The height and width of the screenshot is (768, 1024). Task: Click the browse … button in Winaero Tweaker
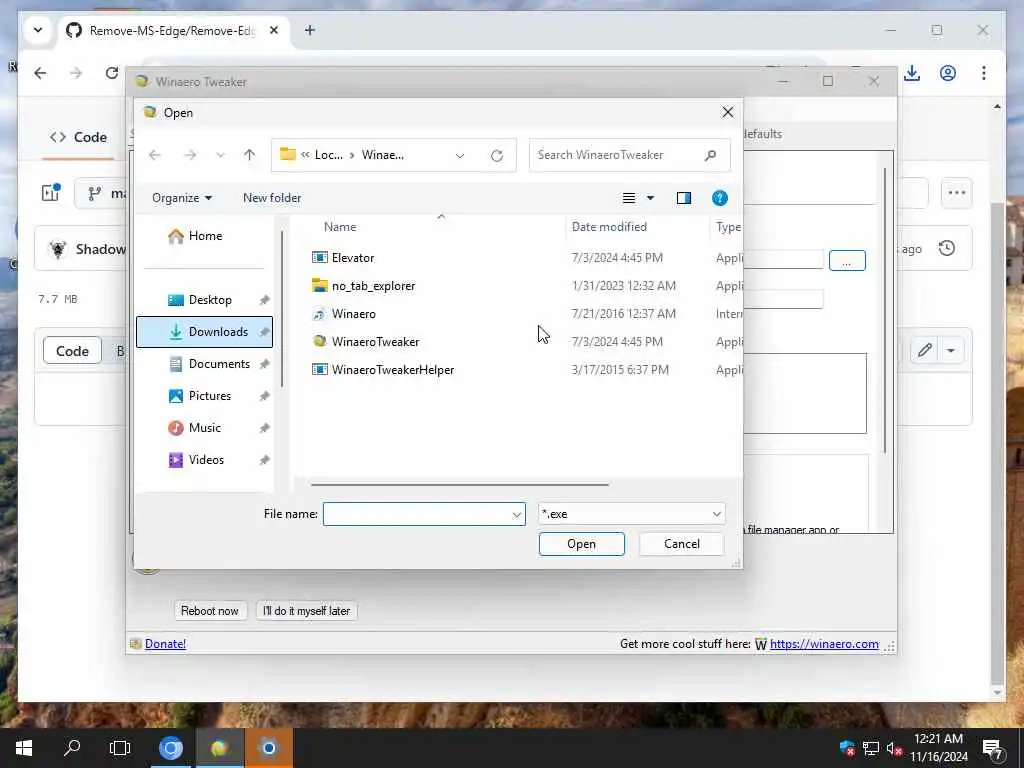(847, 261)
